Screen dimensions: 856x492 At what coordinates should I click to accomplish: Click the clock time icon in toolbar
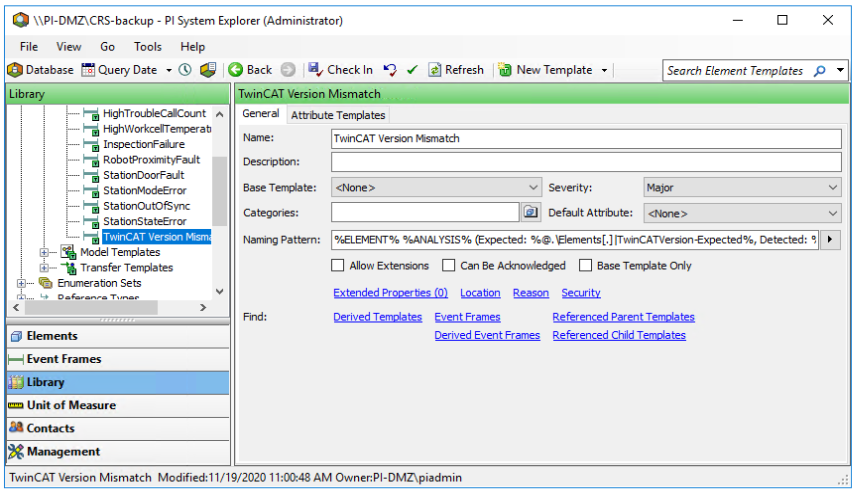(185, 70)
